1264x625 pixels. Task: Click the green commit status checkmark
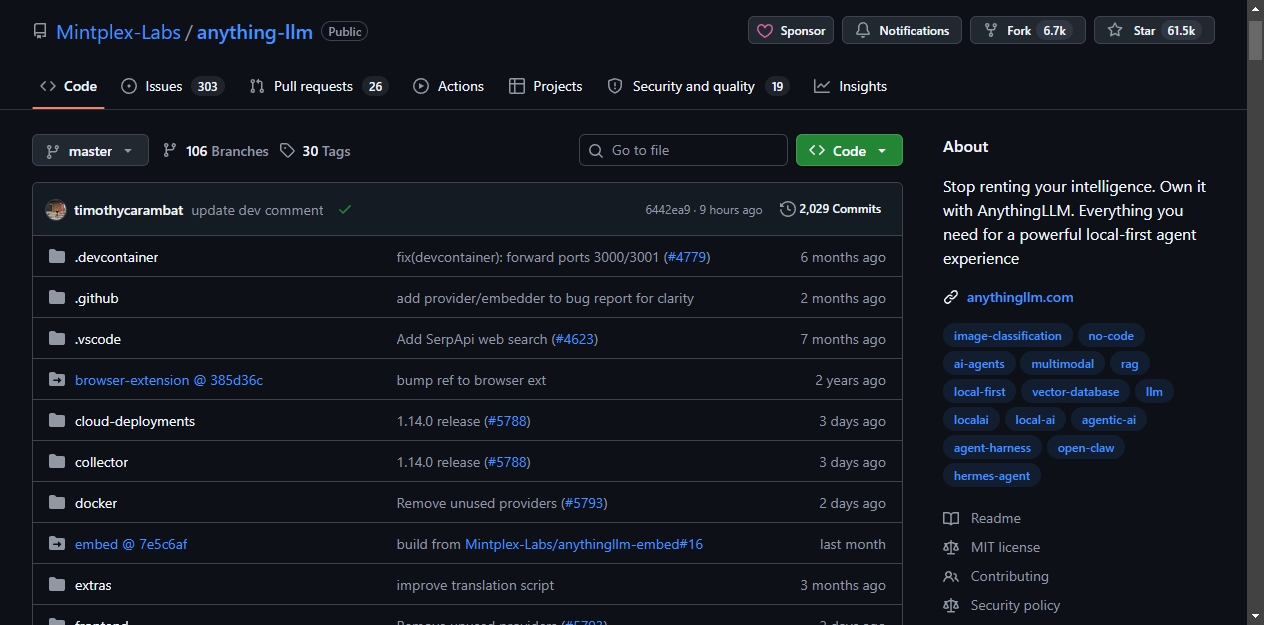tap(345, 210)
